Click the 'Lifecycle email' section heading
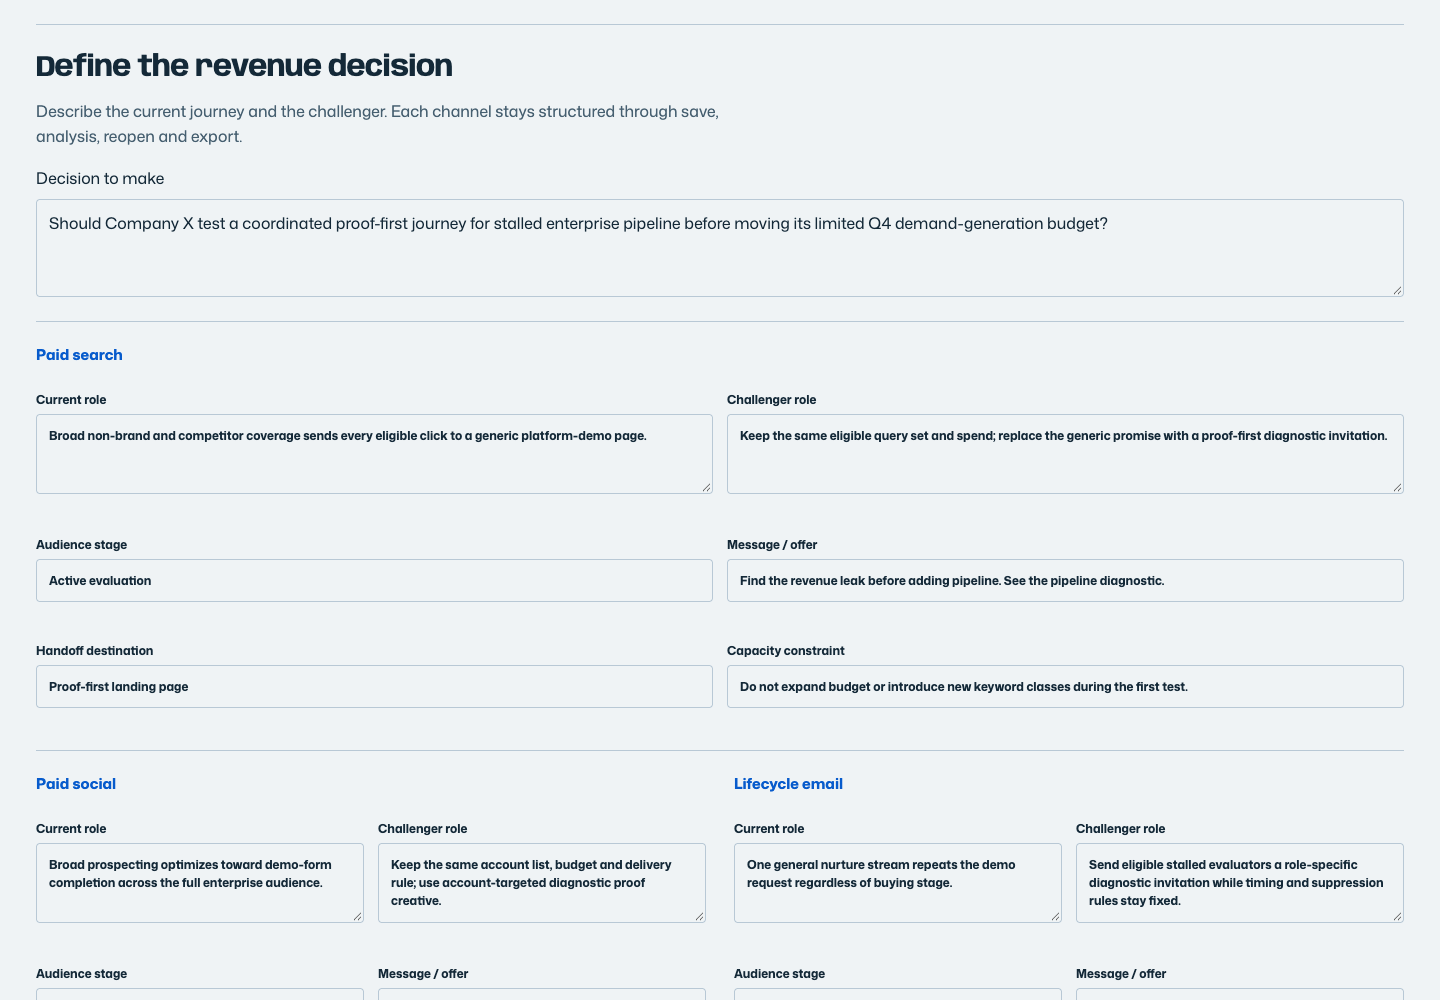Viewport: 1440px width, 1000px height. (788, 784)
